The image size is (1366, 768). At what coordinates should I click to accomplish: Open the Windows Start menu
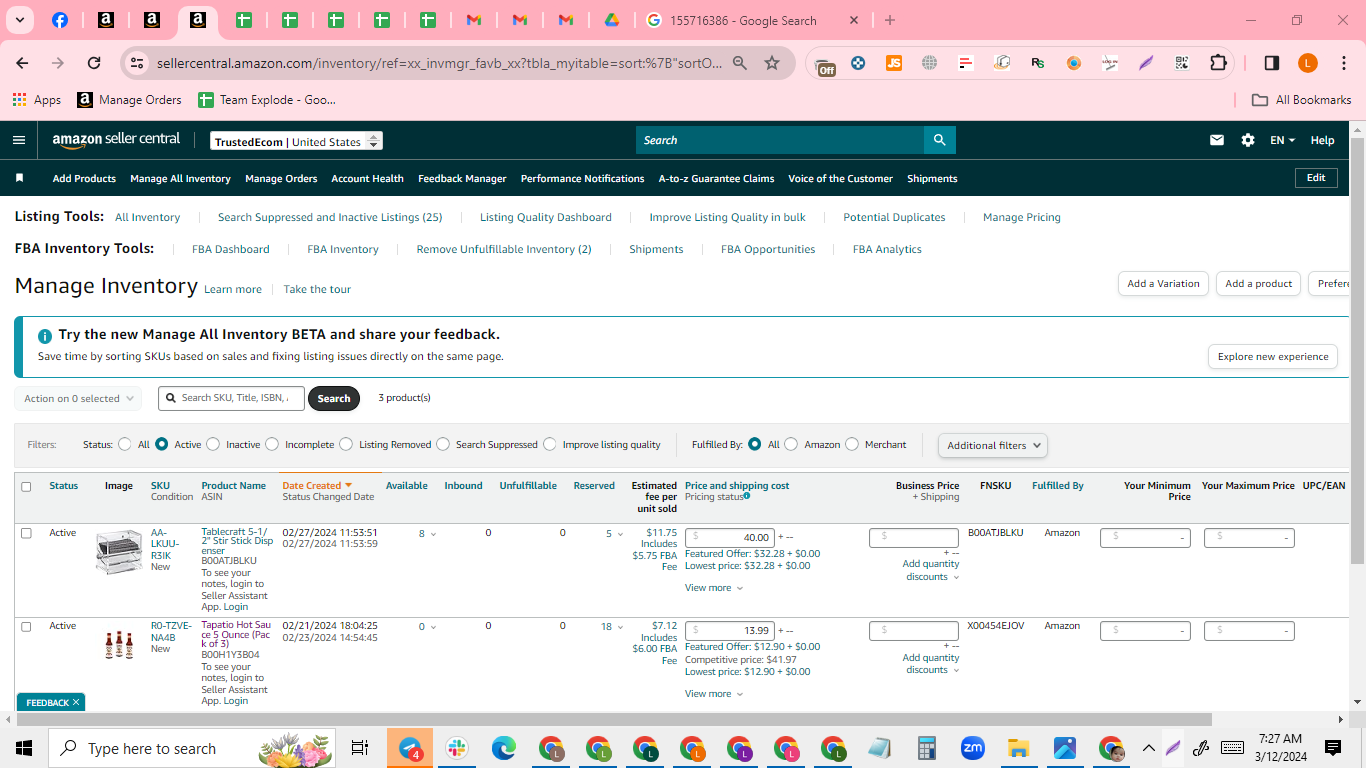coord(24,748)
